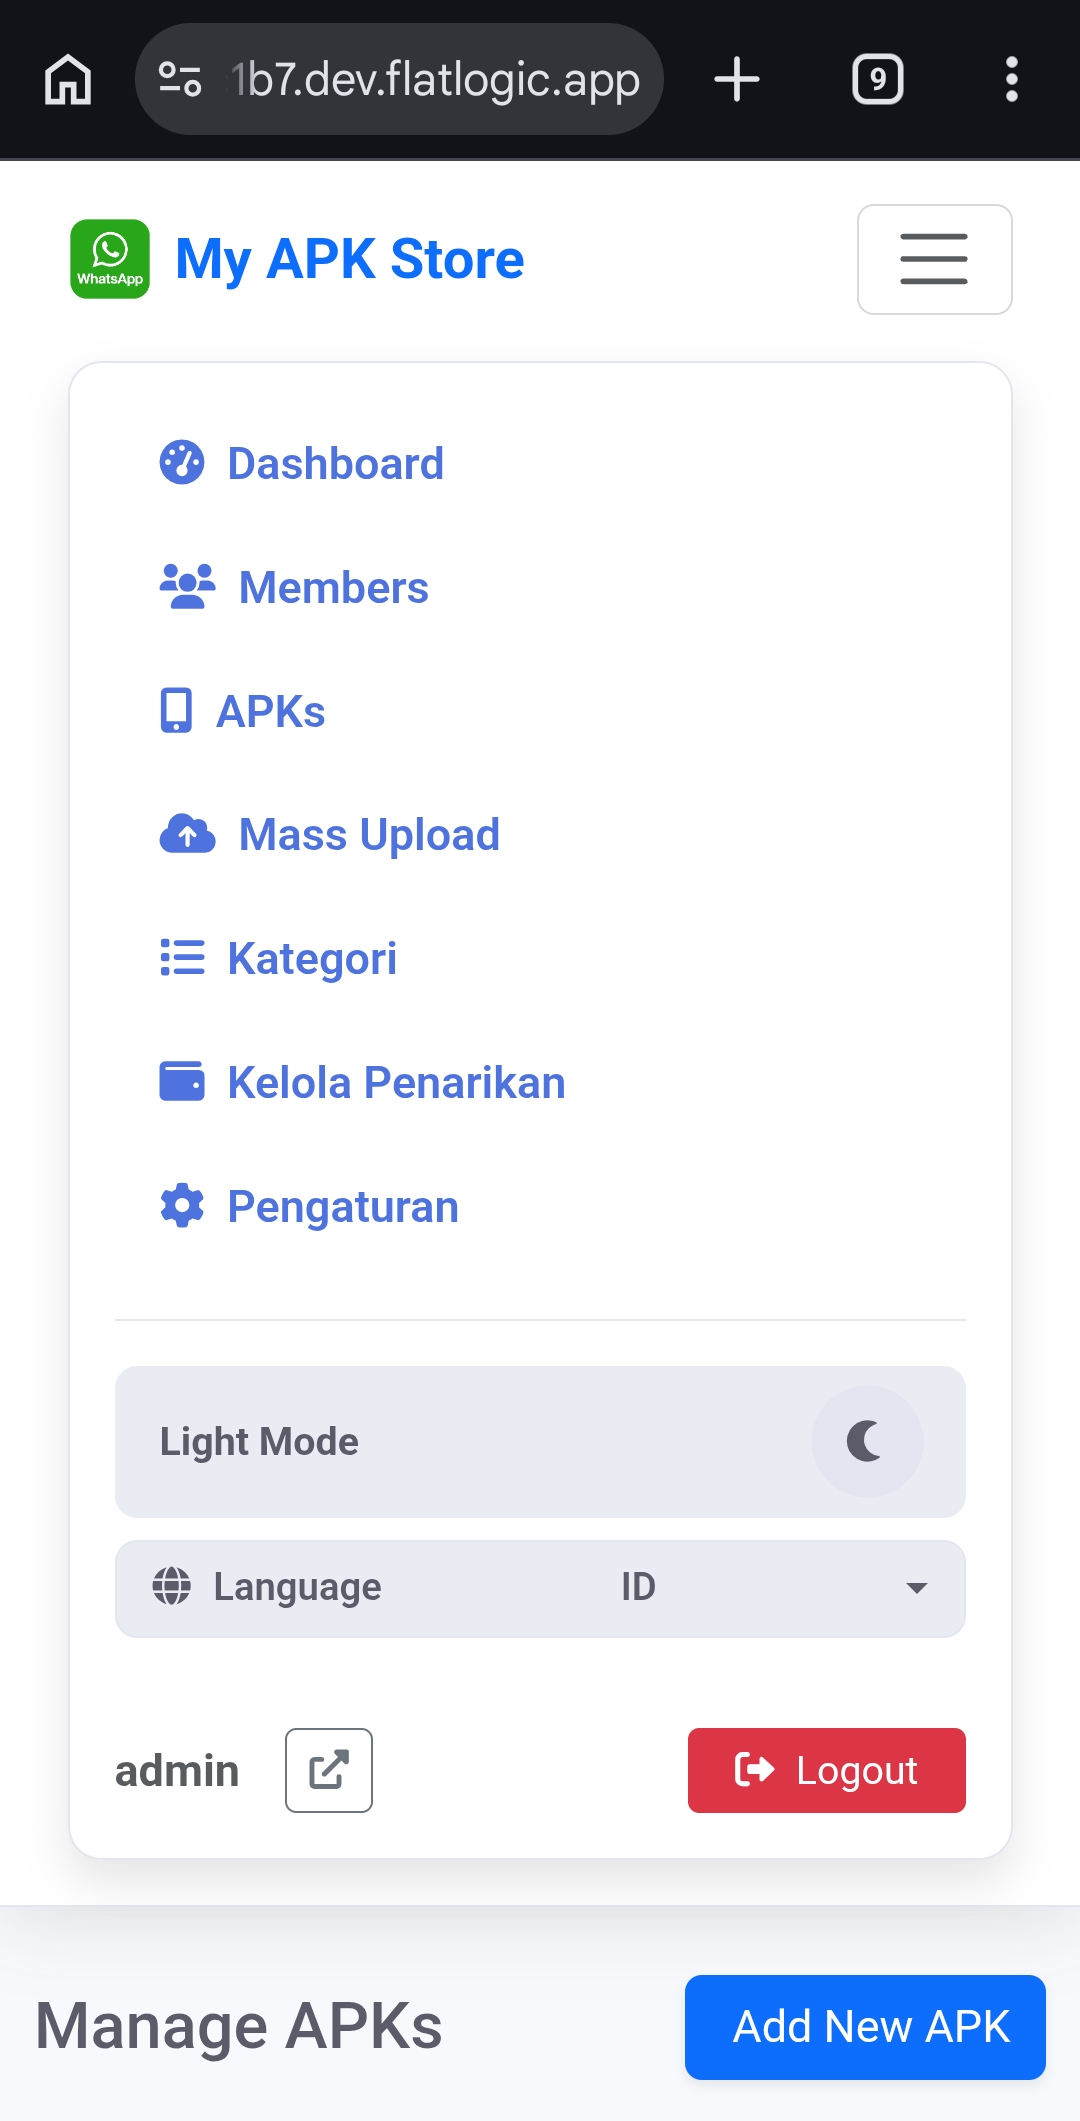Click the Kelola Penarikan wallet icon
1080x2121 pixels.
tap(182, 1082)
